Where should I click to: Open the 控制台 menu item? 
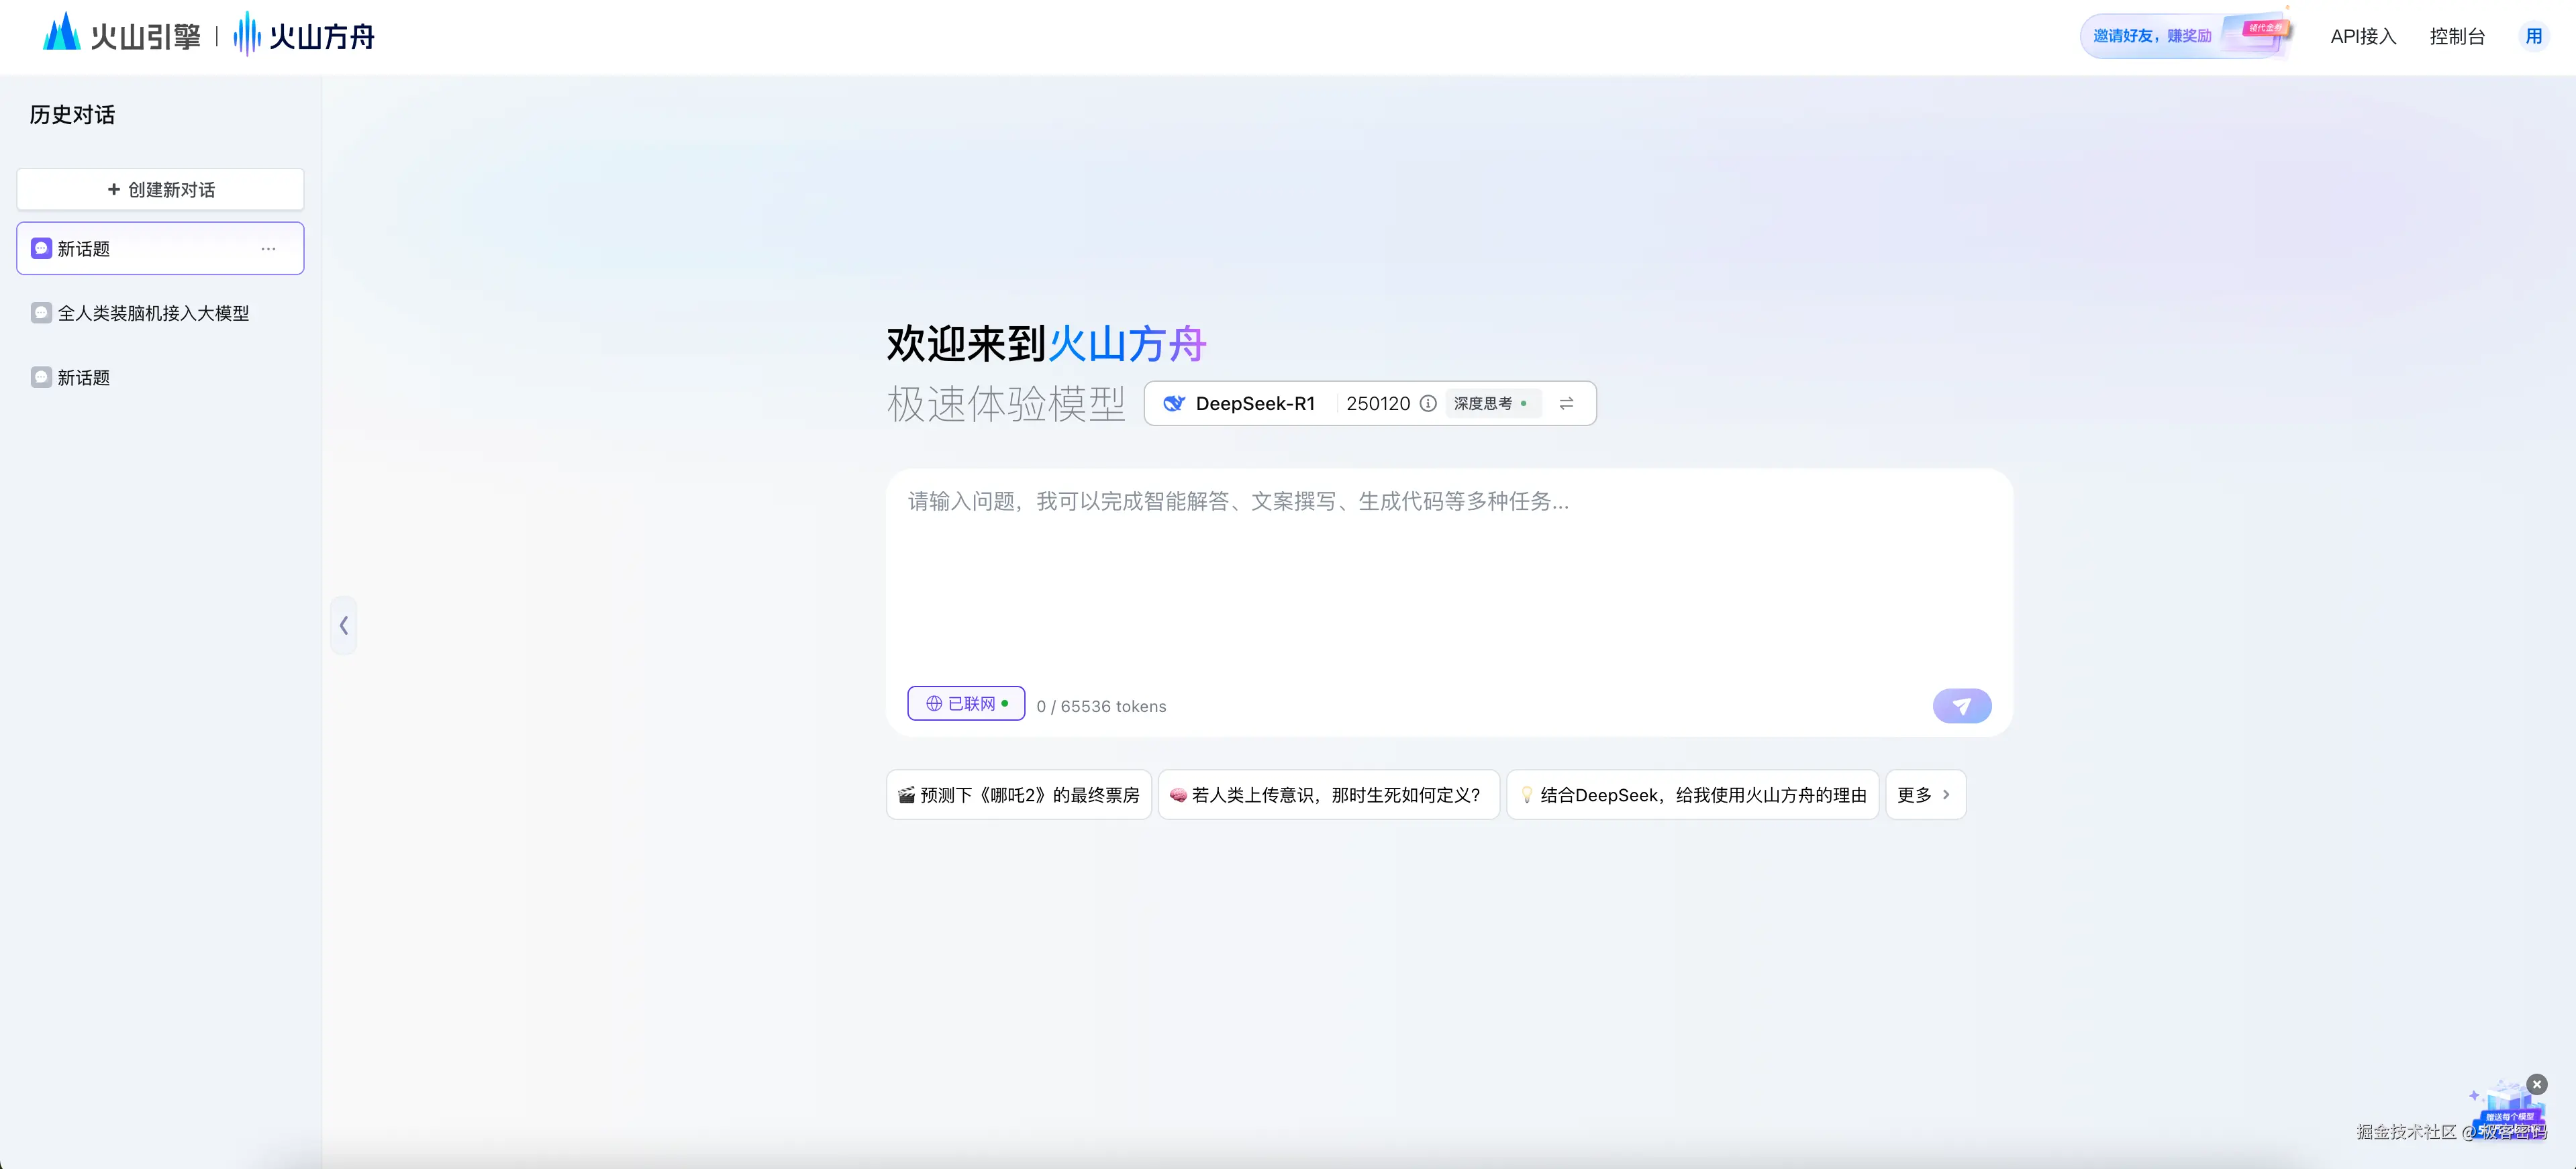click(x=2458, y=35)
